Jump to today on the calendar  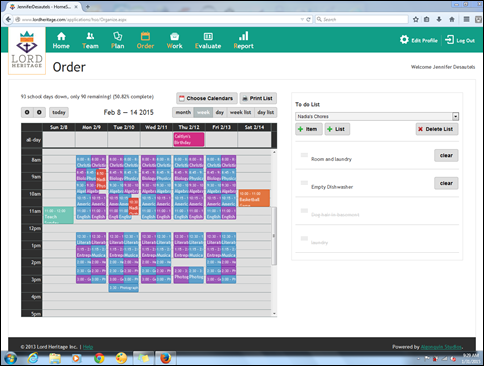pos(59,112)
